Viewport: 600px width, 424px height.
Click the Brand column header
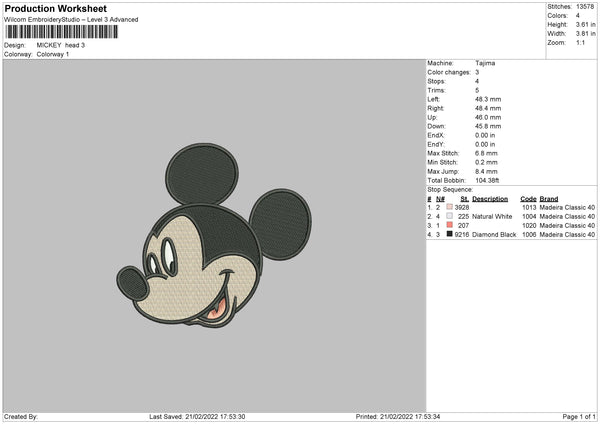pyautogui.click(x=549, y=199)
